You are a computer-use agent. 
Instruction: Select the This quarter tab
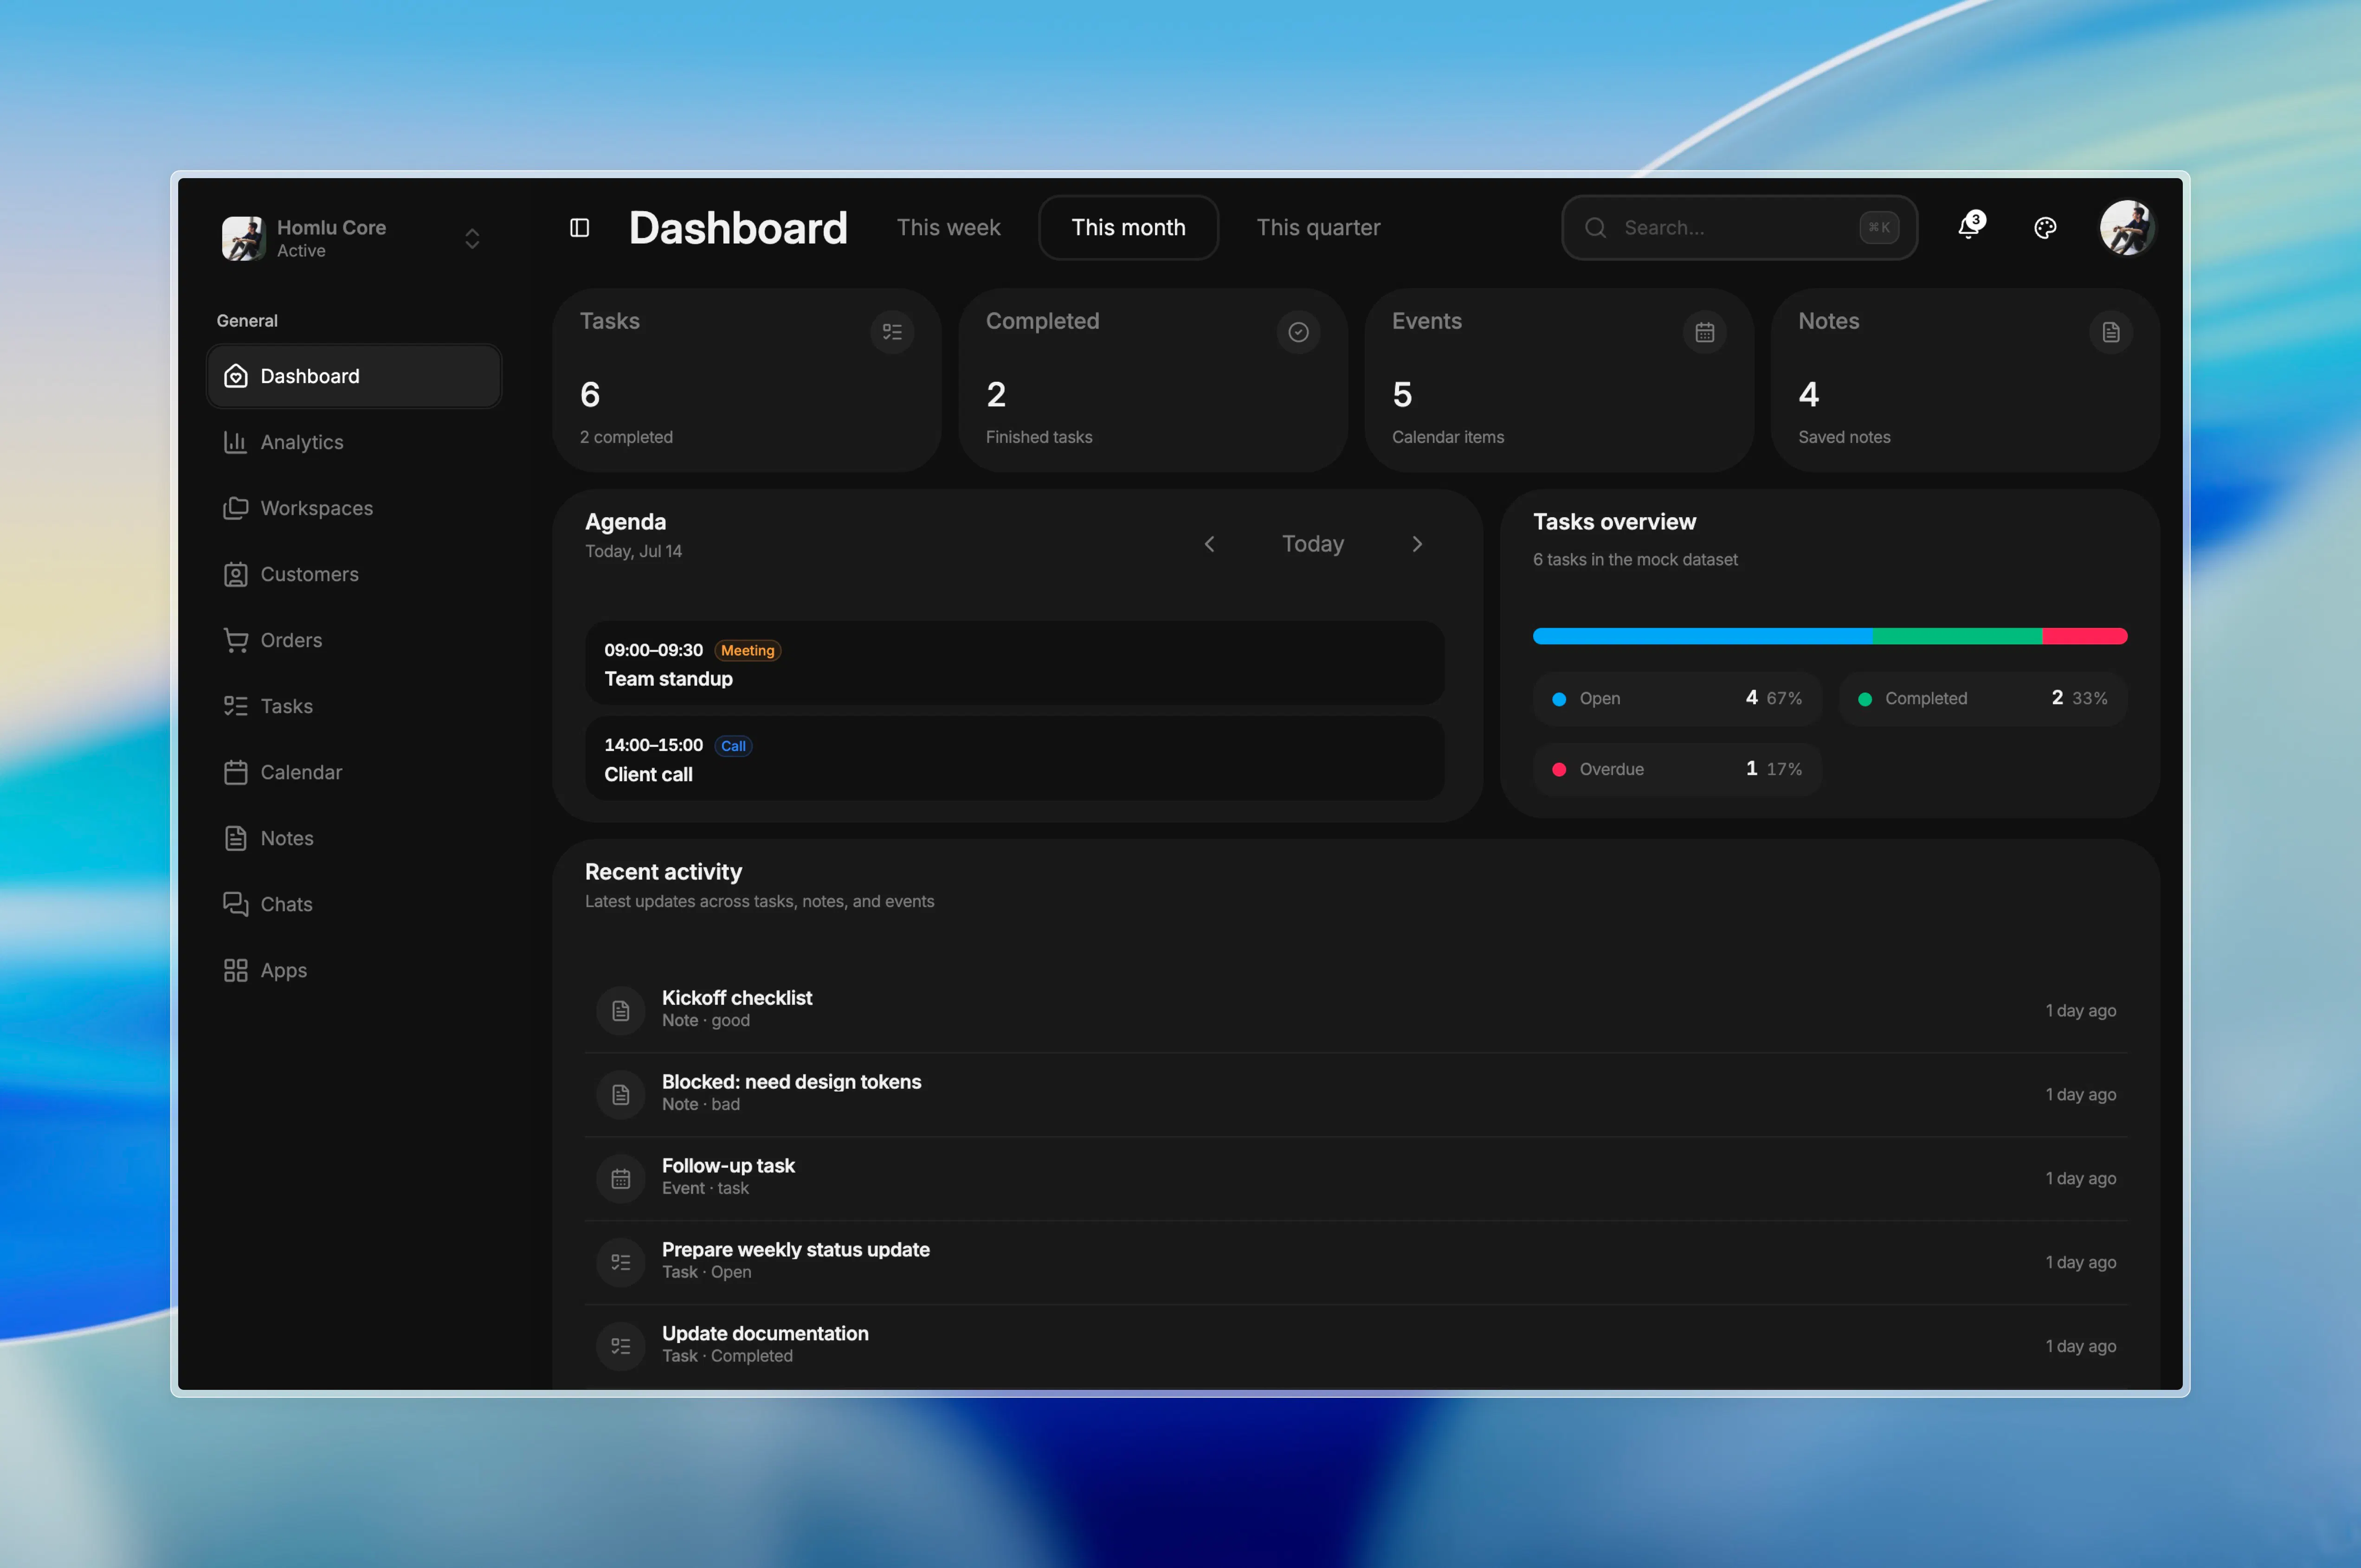point(1318,228)
